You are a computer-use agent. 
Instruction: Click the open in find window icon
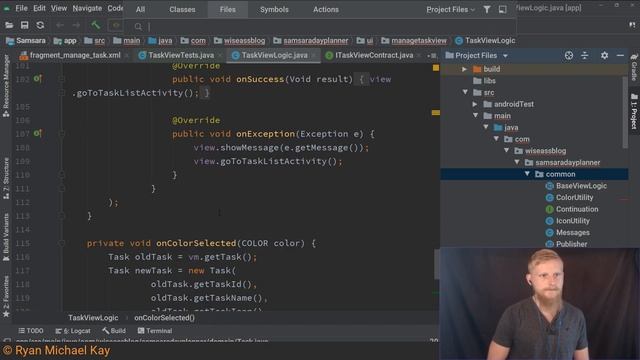(502, 9)
